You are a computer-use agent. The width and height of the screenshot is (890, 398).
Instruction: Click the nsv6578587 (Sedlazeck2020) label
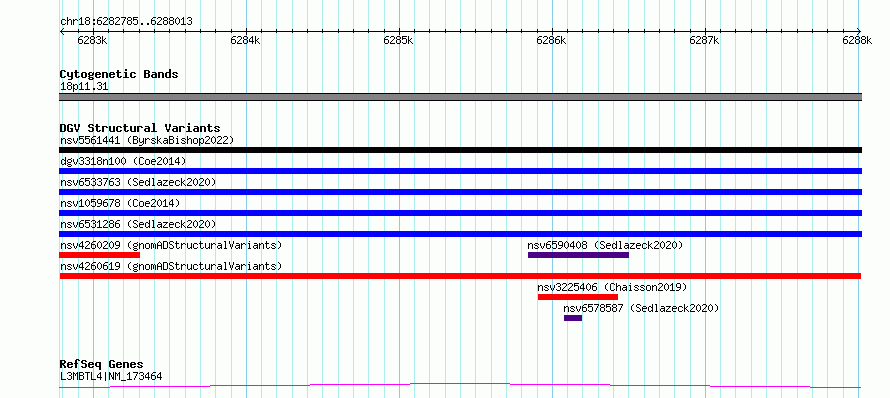641,308
